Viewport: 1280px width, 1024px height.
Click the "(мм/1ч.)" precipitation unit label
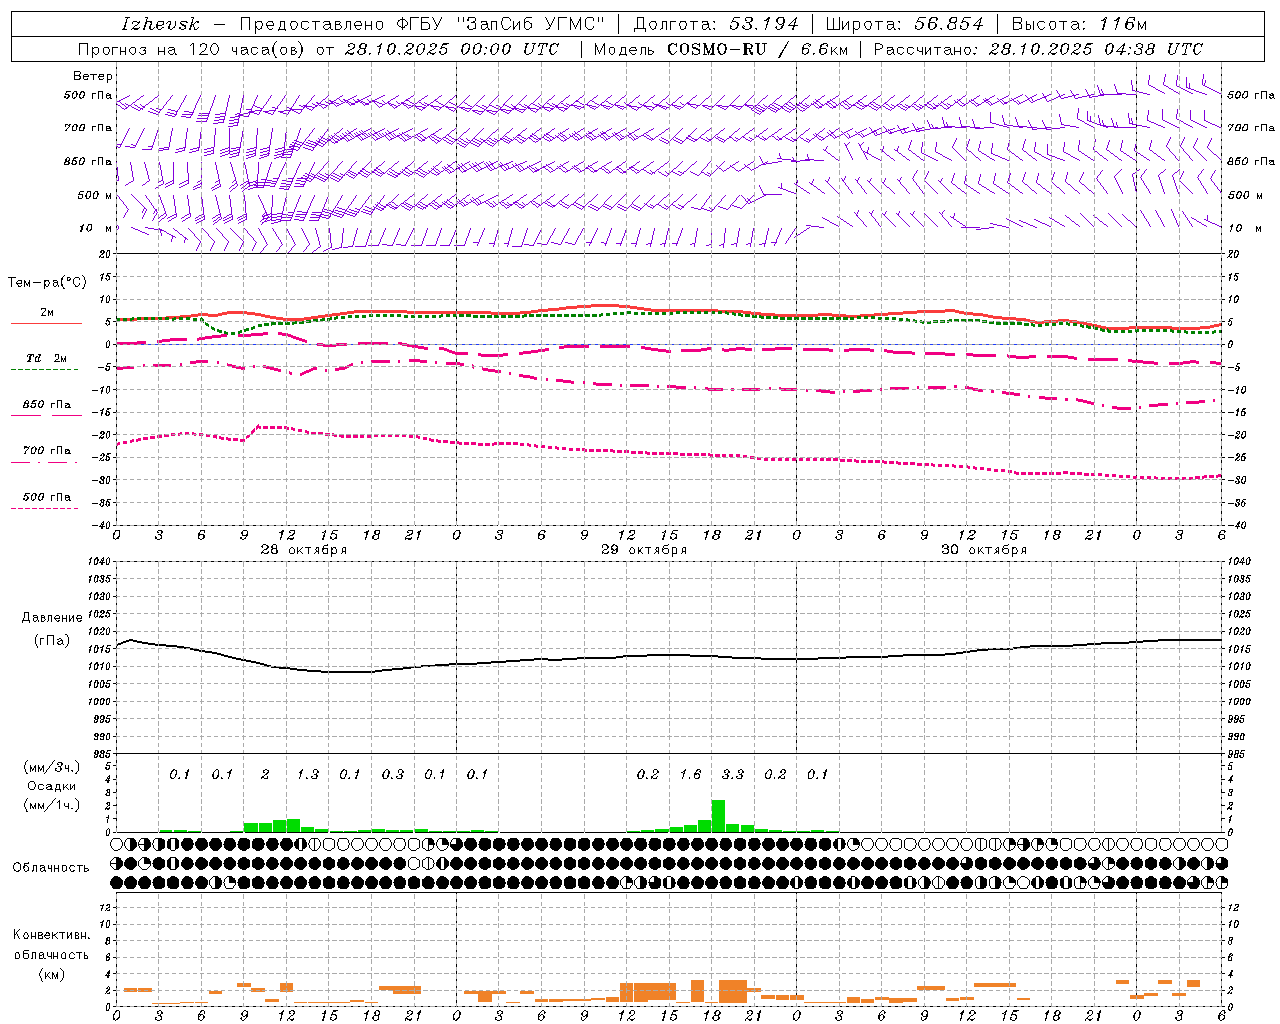click(51, 805)
